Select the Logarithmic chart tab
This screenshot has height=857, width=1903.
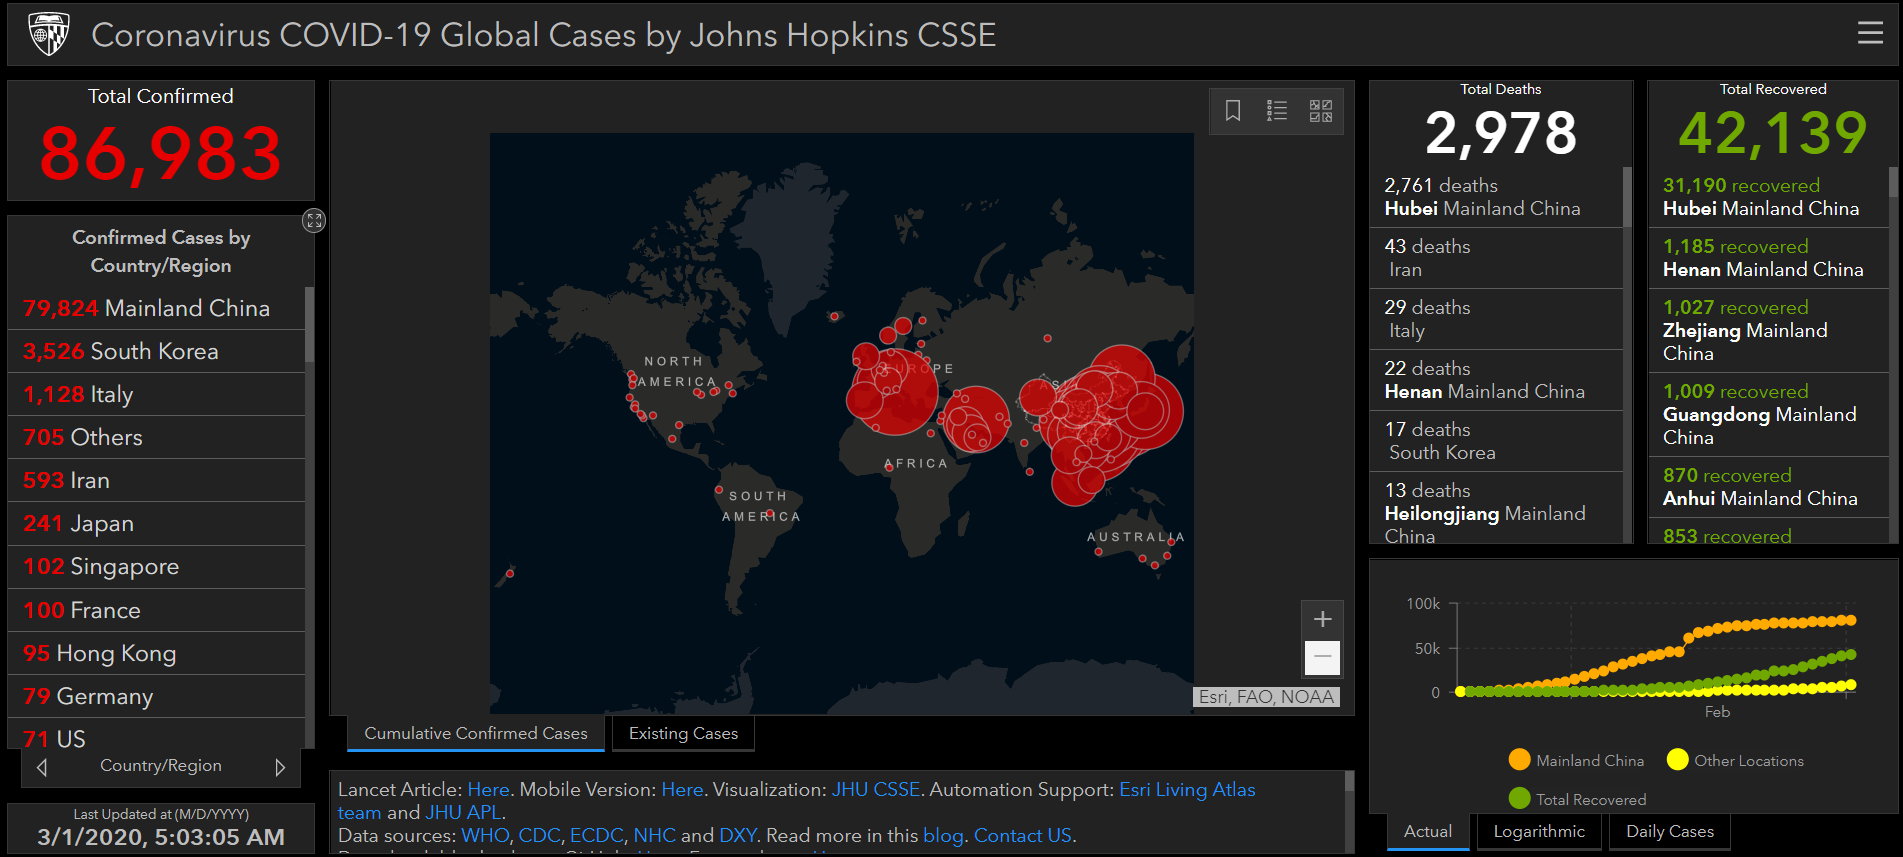[1539, 831]
